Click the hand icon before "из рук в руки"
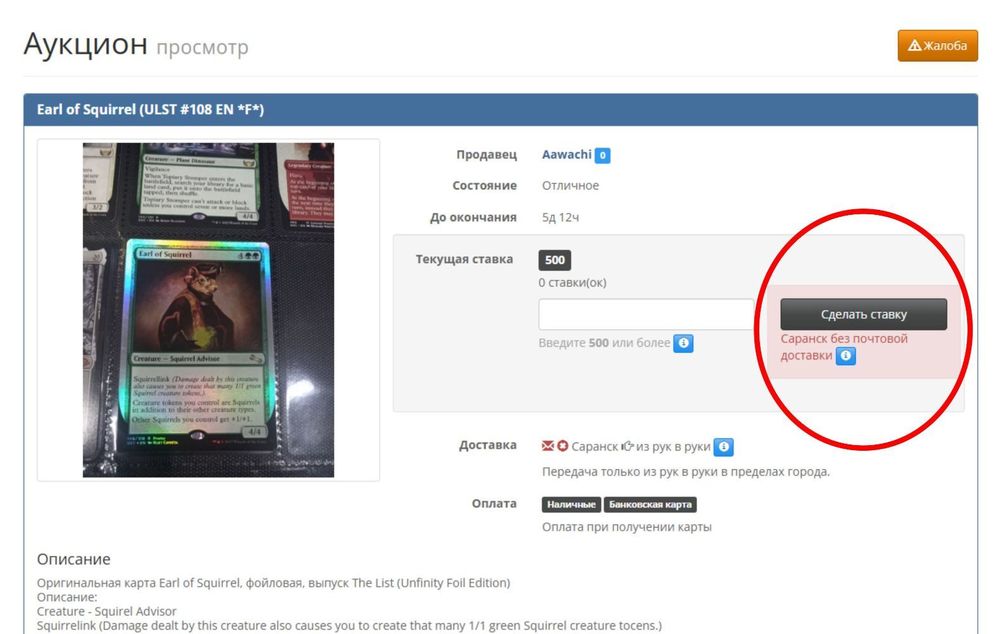Image resolution: width=1000 pixels, height=634 pixels. (627, 447)
